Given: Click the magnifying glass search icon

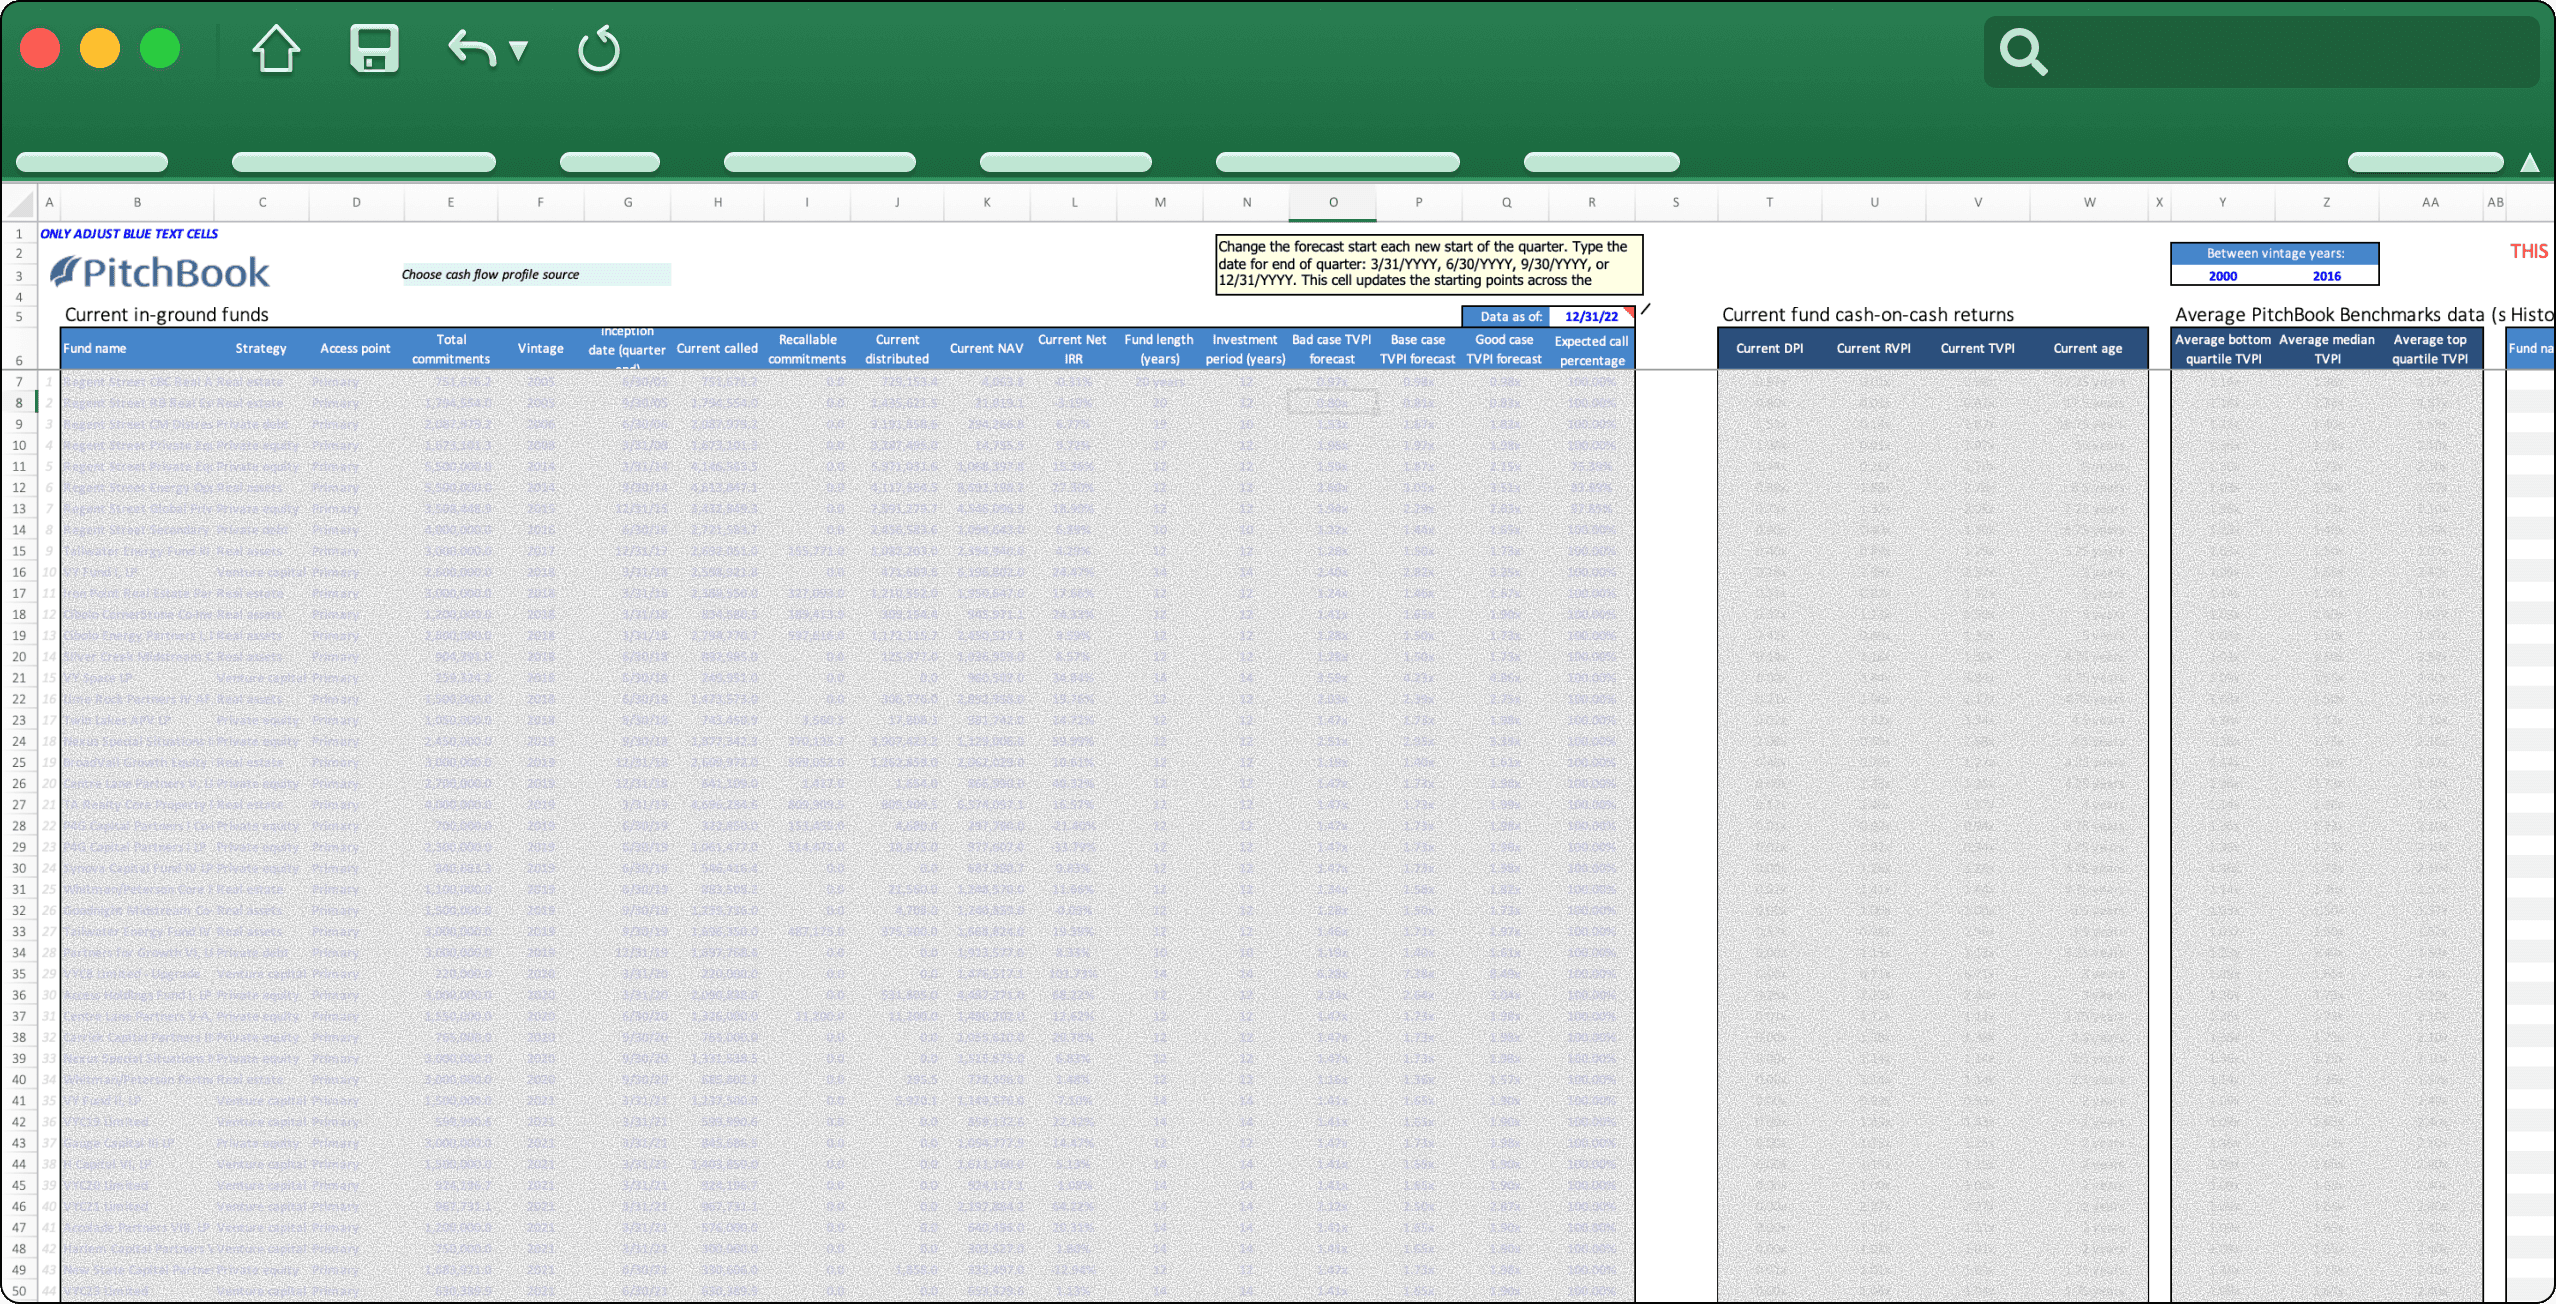Looking at the screenshot, I should (2022, 51).
